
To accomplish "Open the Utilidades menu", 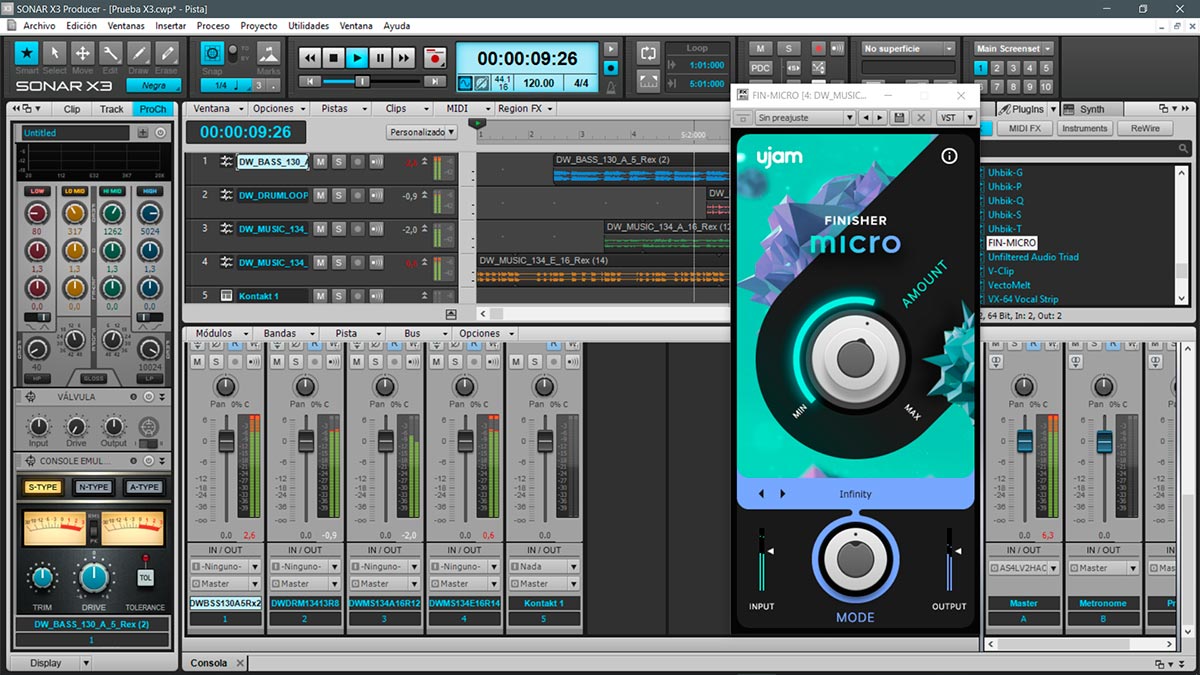I will [x=308, y=26].
